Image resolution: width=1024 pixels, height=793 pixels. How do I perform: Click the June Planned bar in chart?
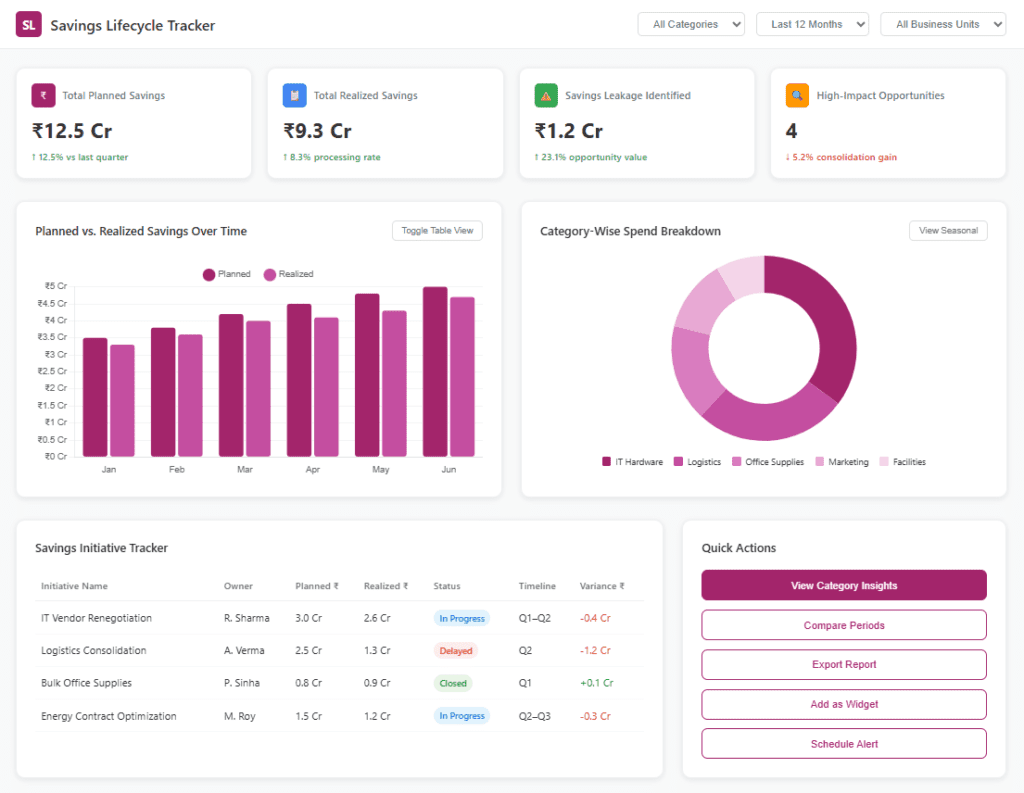pos(435,372)
